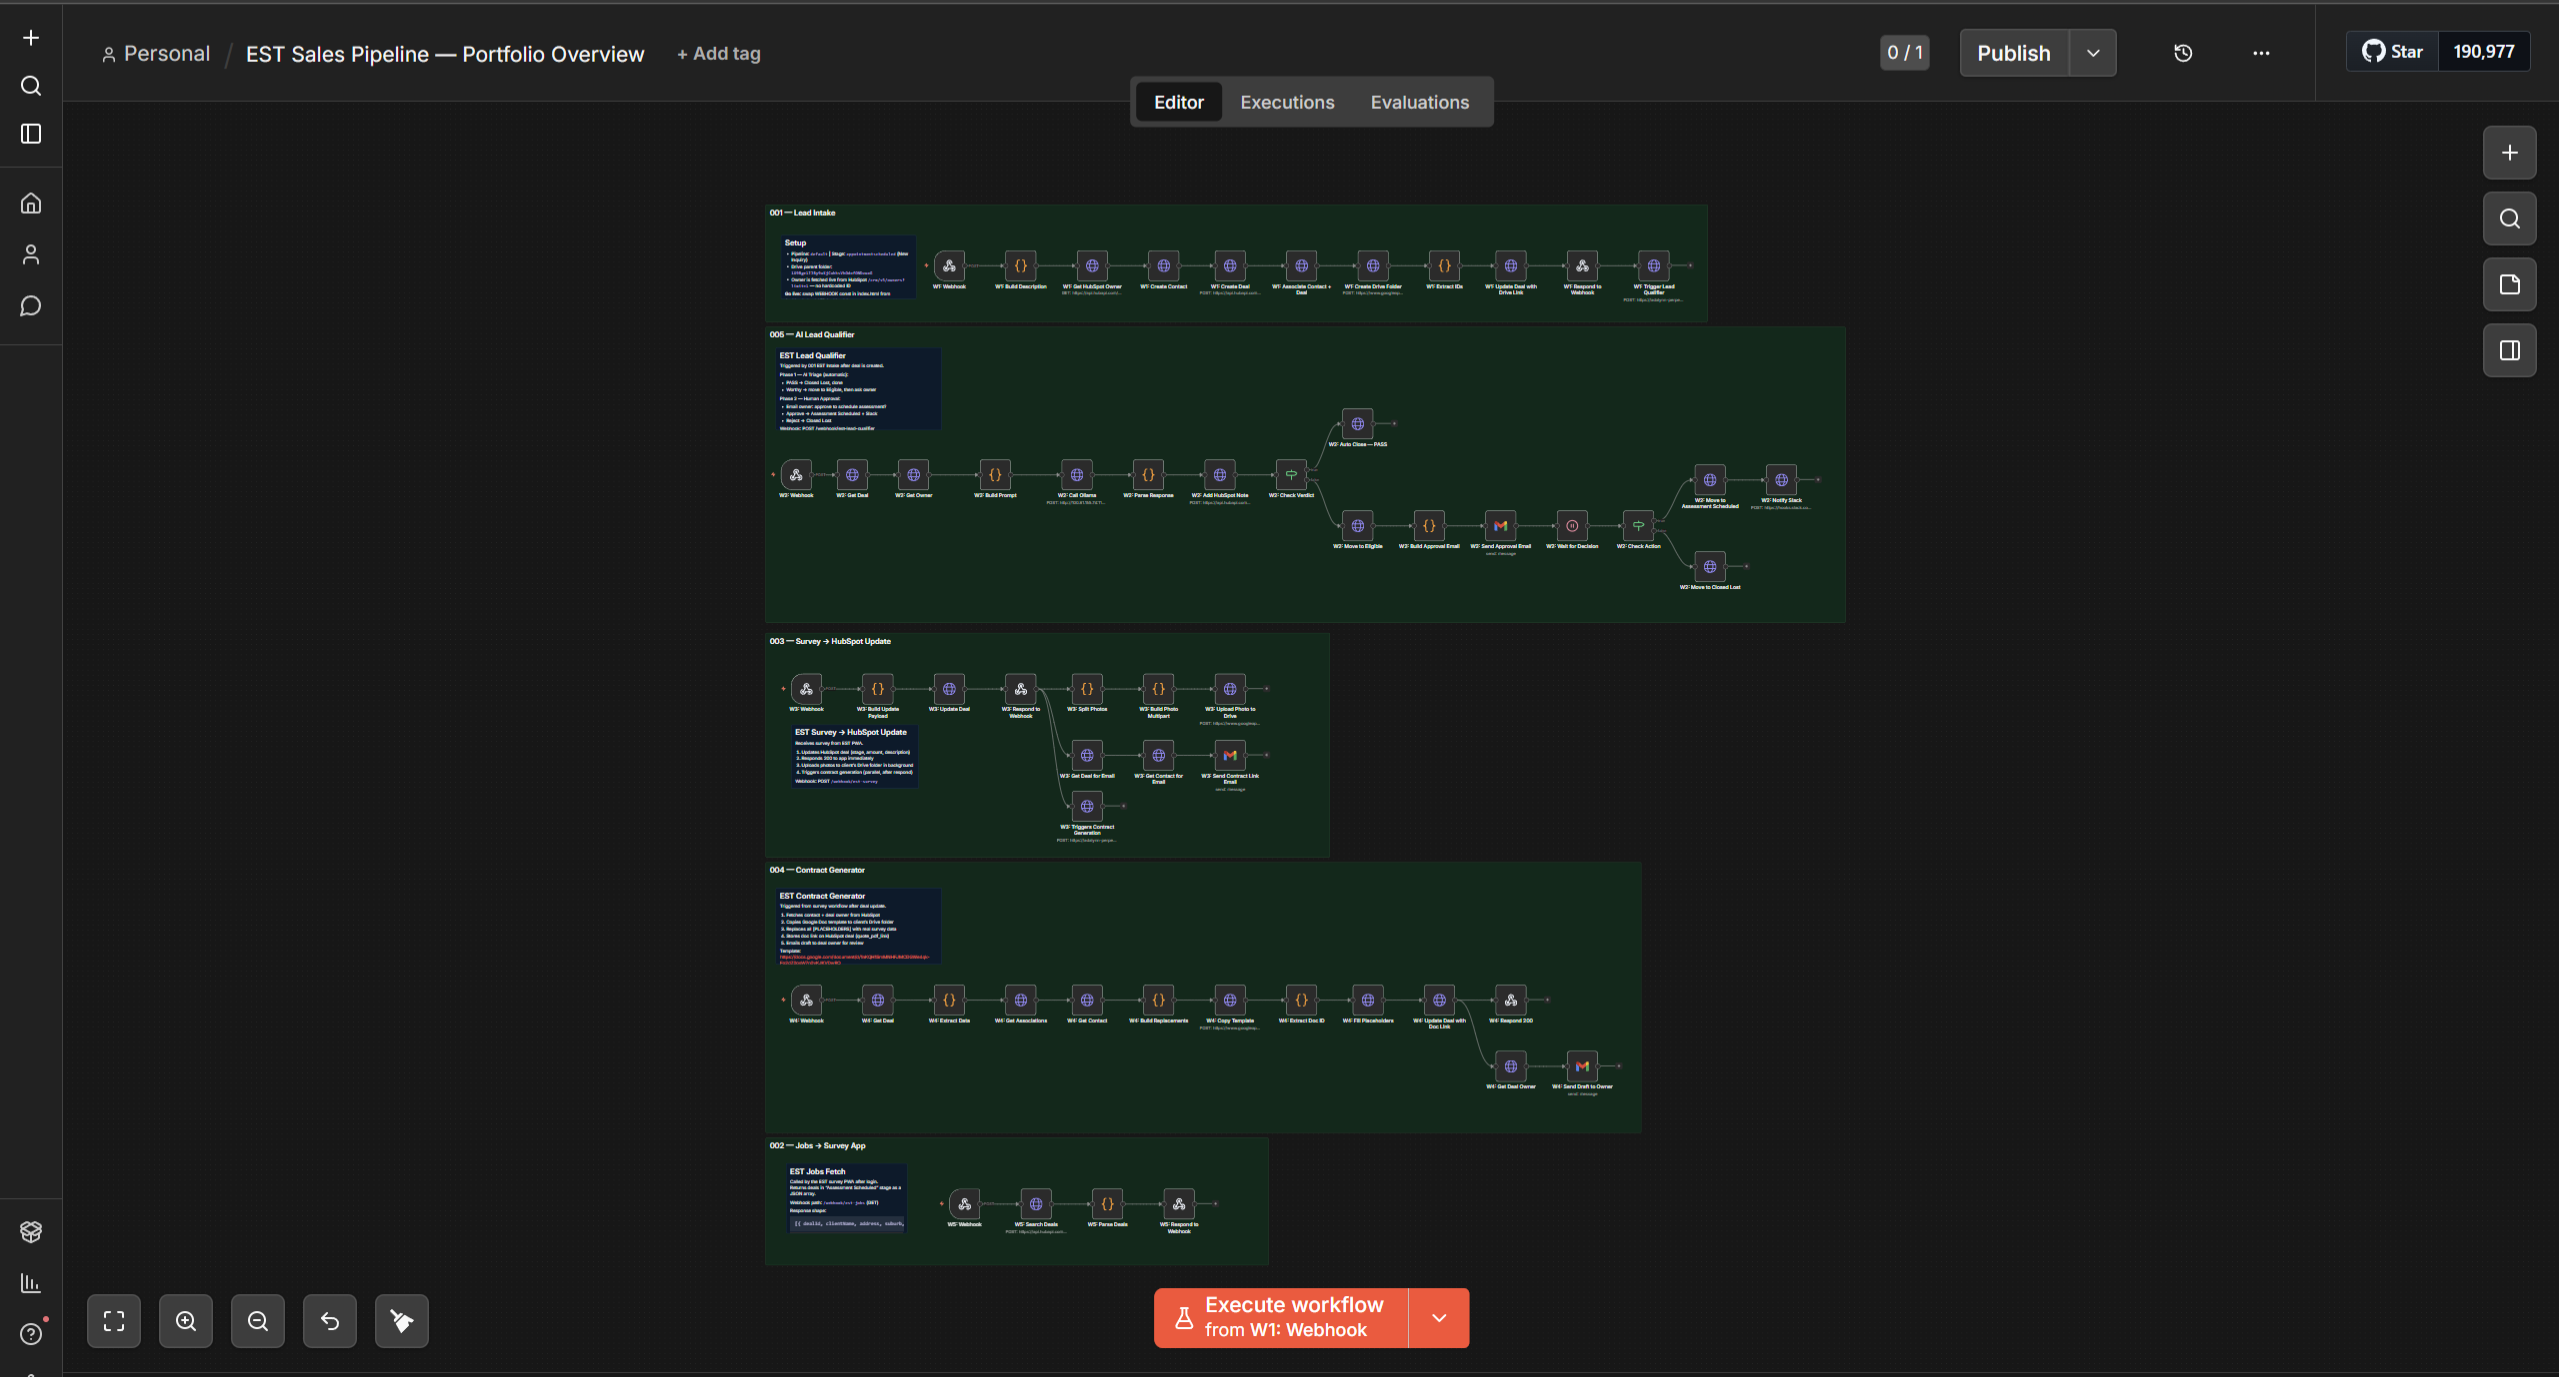Click the Add tag link
This screenshot has height=1377, width=2559.
[x=719, y=54]
